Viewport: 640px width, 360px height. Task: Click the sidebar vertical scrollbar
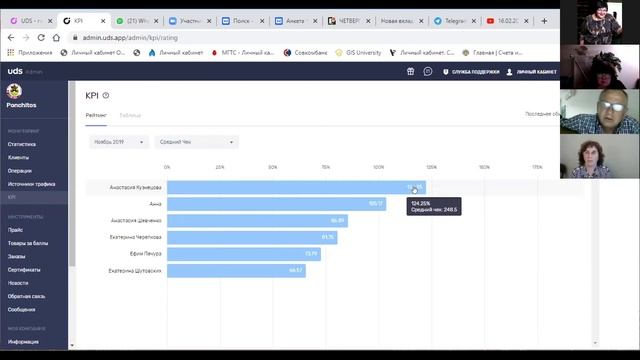click(x=72, y=174)
